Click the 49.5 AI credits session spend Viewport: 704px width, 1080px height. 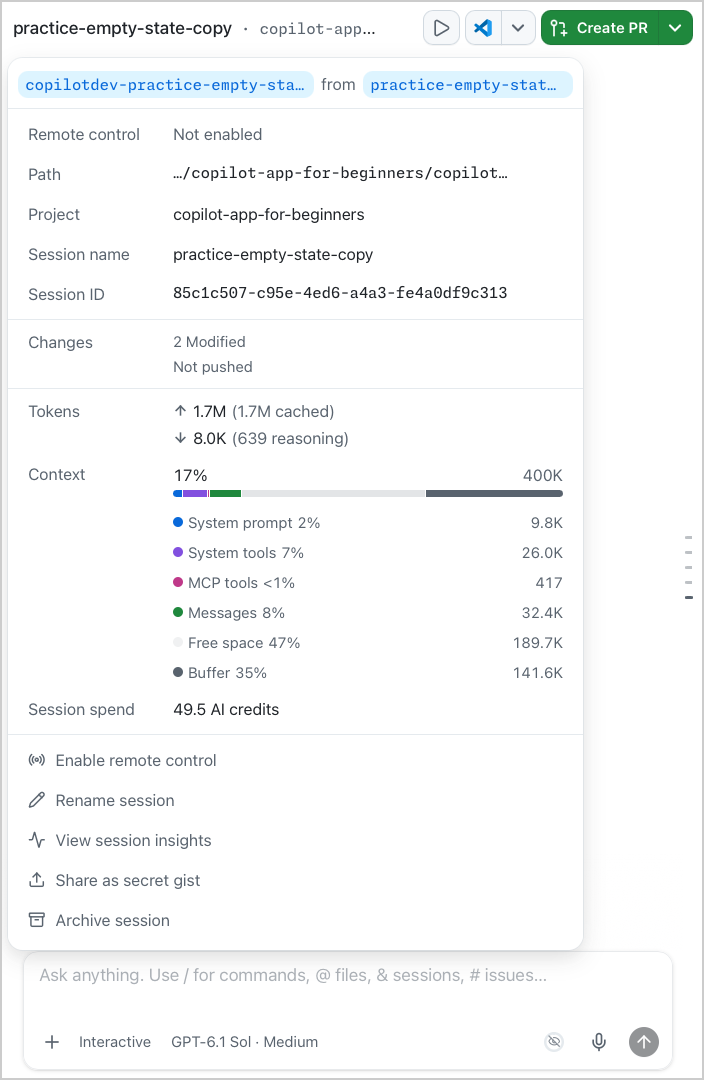226,709
